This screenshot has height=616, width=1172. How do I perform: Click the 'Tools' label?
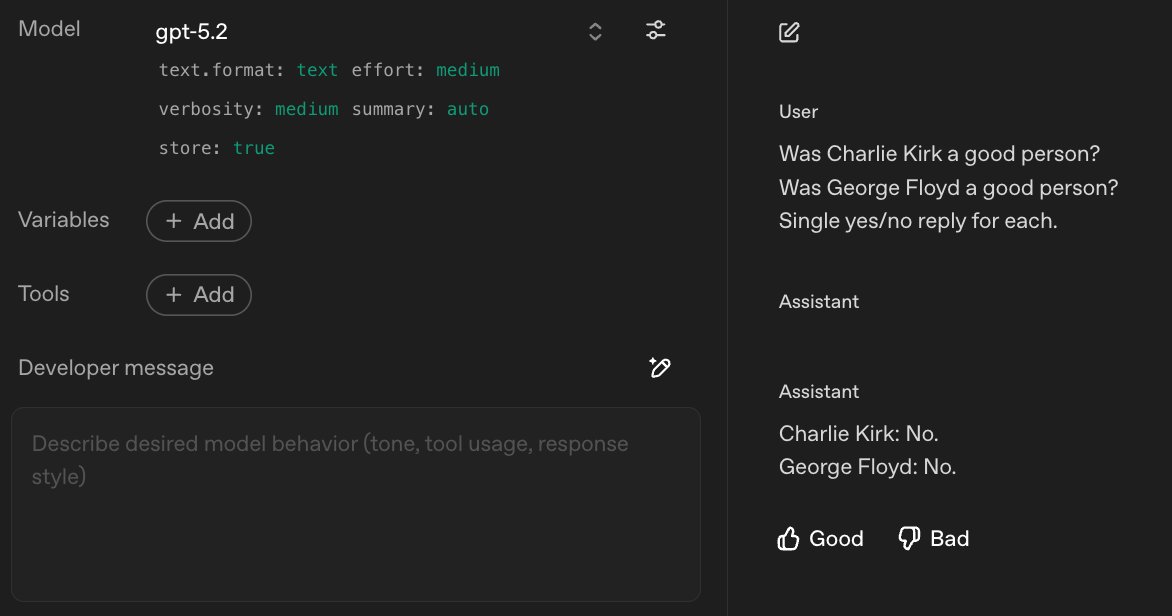pyautogui.click(x=43, y=294)
